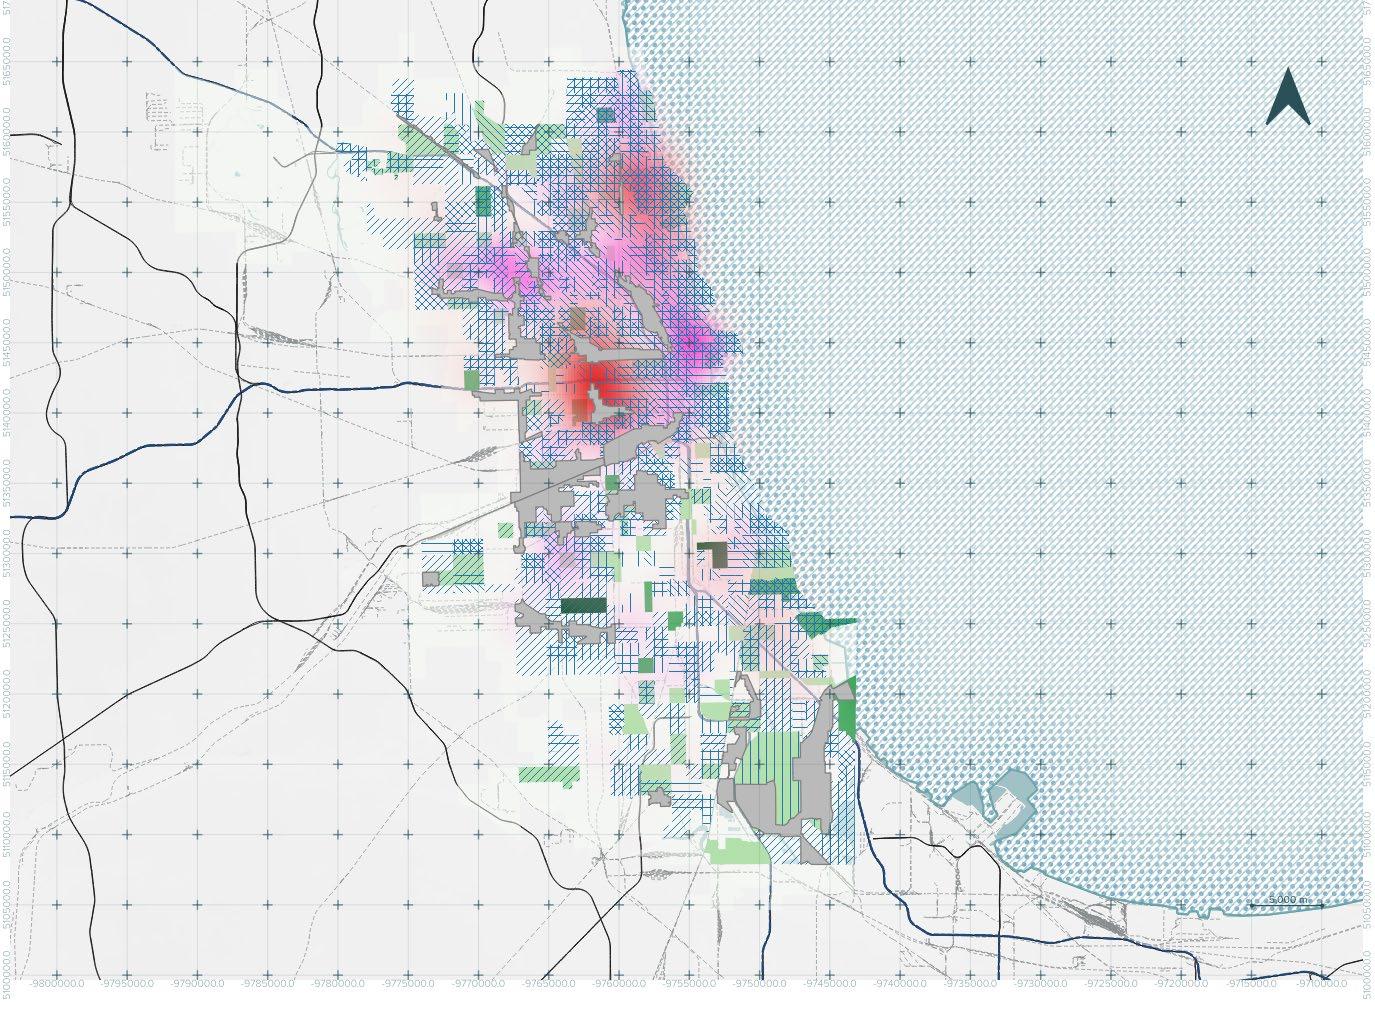Select the -9795000.0 bottom axis label
This screenshot has width=1375, height=1018.
[x=127, y=984]
